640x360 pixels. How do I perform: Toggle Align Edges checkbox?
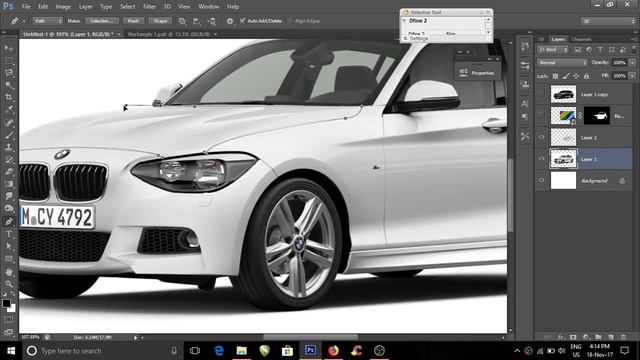click(x=290, y=21)
